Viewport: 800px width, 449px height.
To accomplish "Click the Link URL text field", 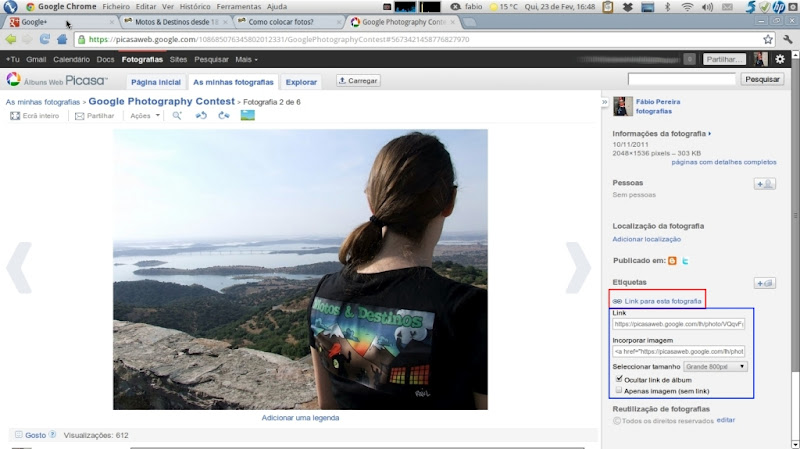I will click(679, 324).
